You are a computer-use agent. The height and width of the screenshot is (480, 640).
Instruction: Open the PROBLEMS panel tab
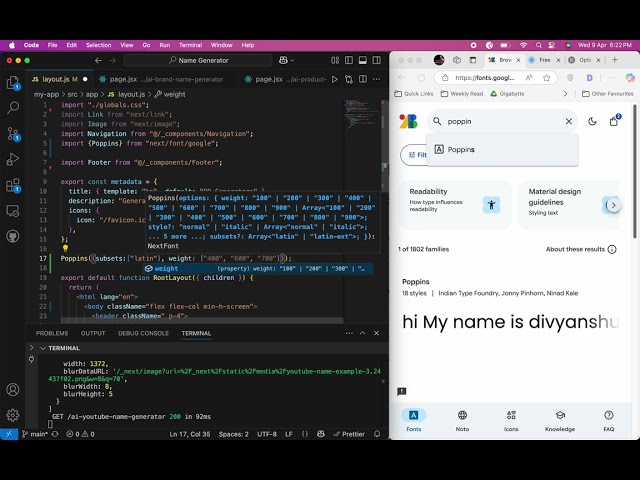click(52, 333)
